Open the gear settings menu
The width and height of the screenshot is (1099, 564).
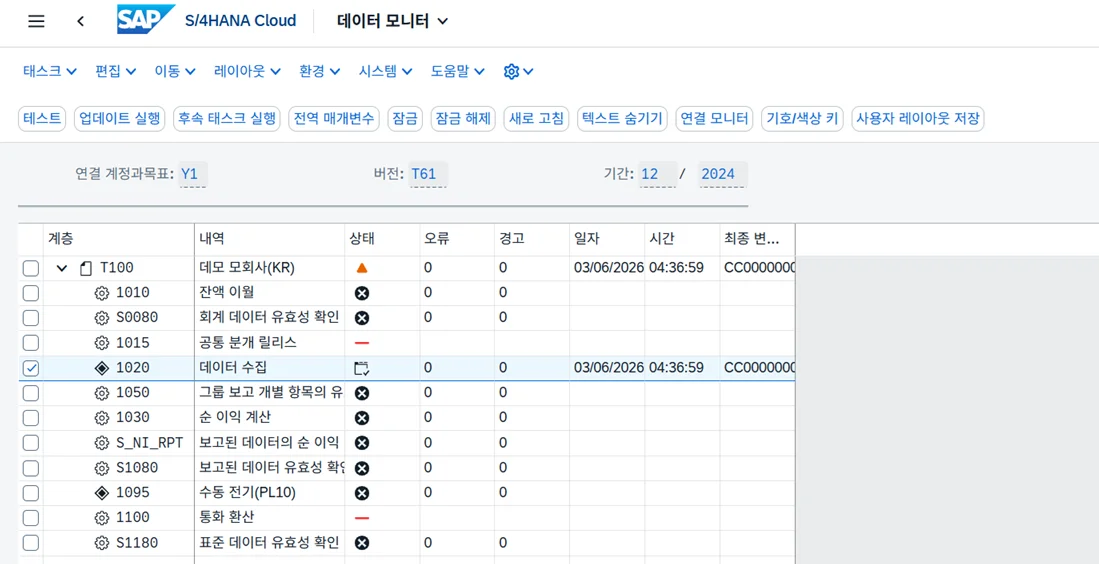coord(519,71)
